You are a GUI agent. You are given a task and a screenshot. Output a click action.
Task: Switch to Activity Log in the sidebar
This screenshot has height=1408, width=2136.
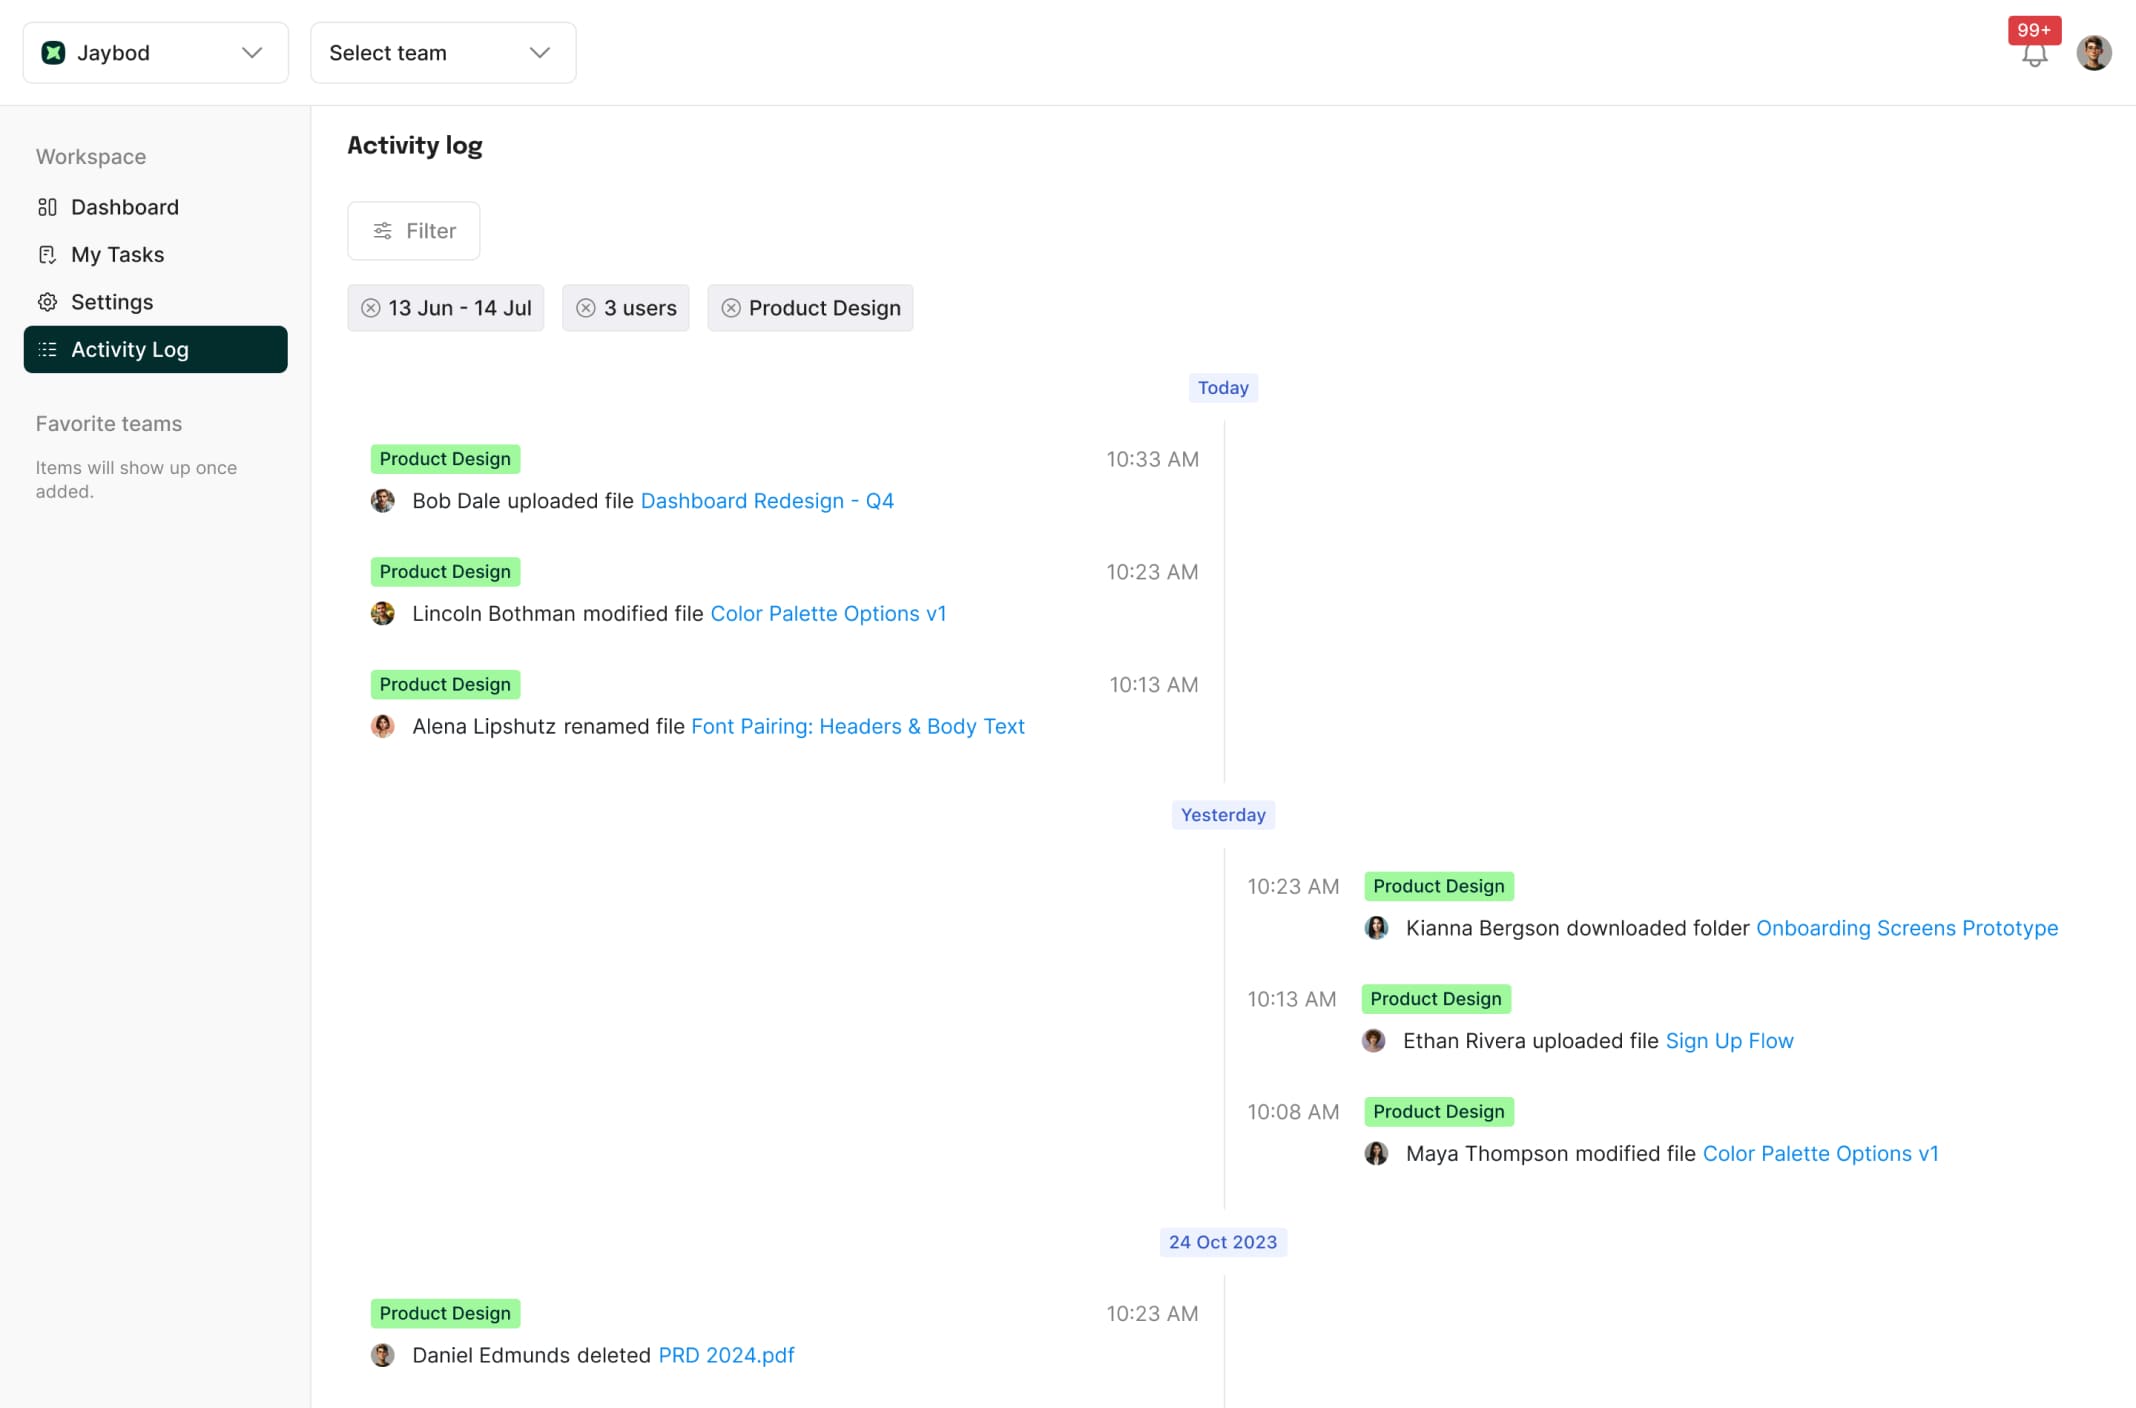[x=130, y=349]
